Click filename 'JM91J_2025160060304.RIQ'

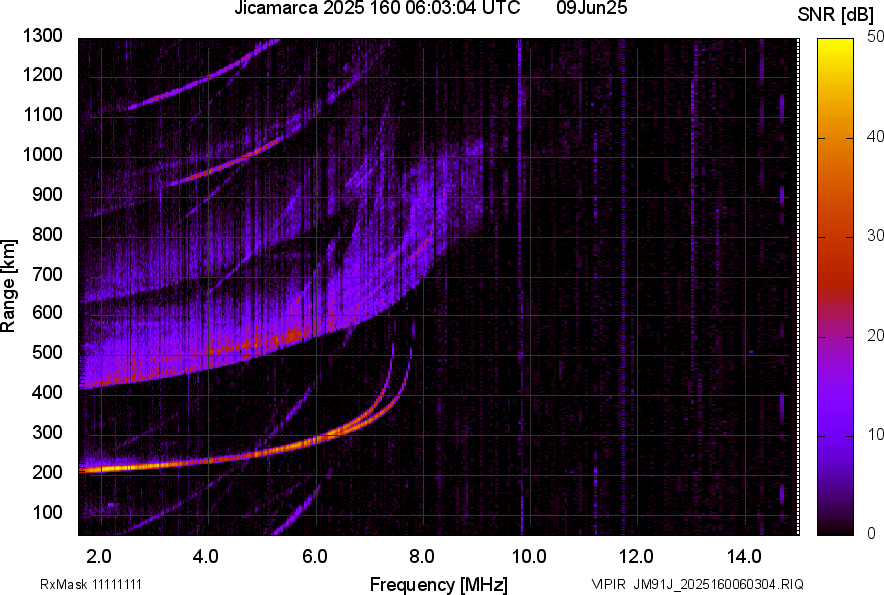[x=718, y=584]
